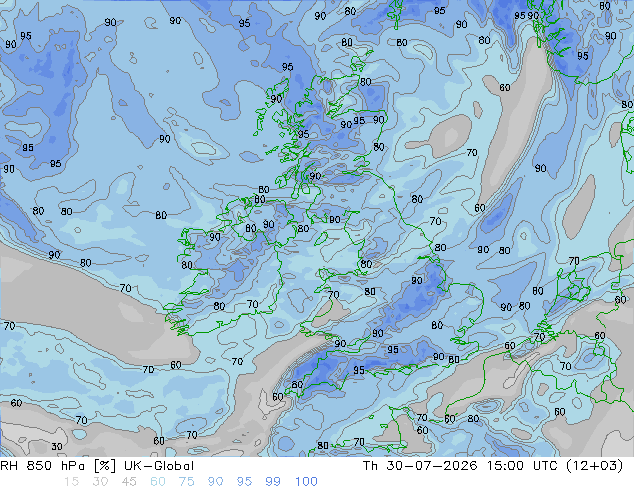Click the legend value 45

[x=129, y=482]
